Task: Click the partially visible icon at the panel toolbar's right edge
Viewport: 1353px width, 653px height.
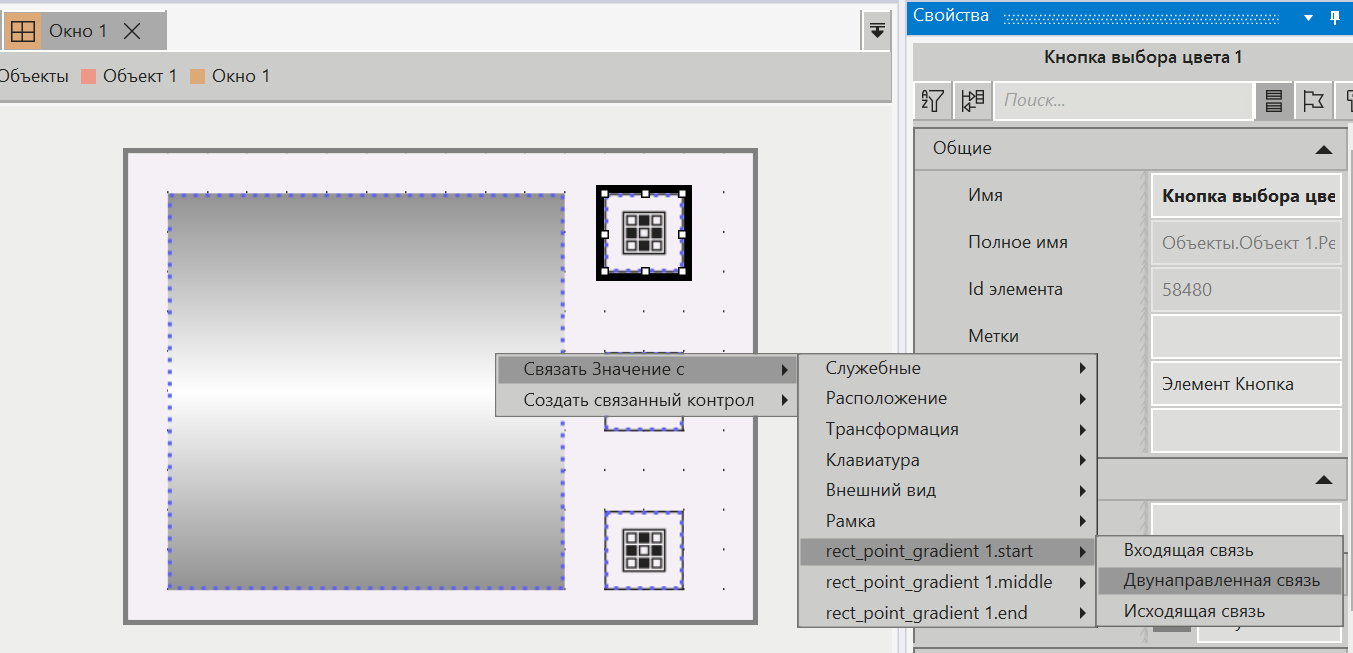Action: pyautogui.click(x=1348, y=100)
